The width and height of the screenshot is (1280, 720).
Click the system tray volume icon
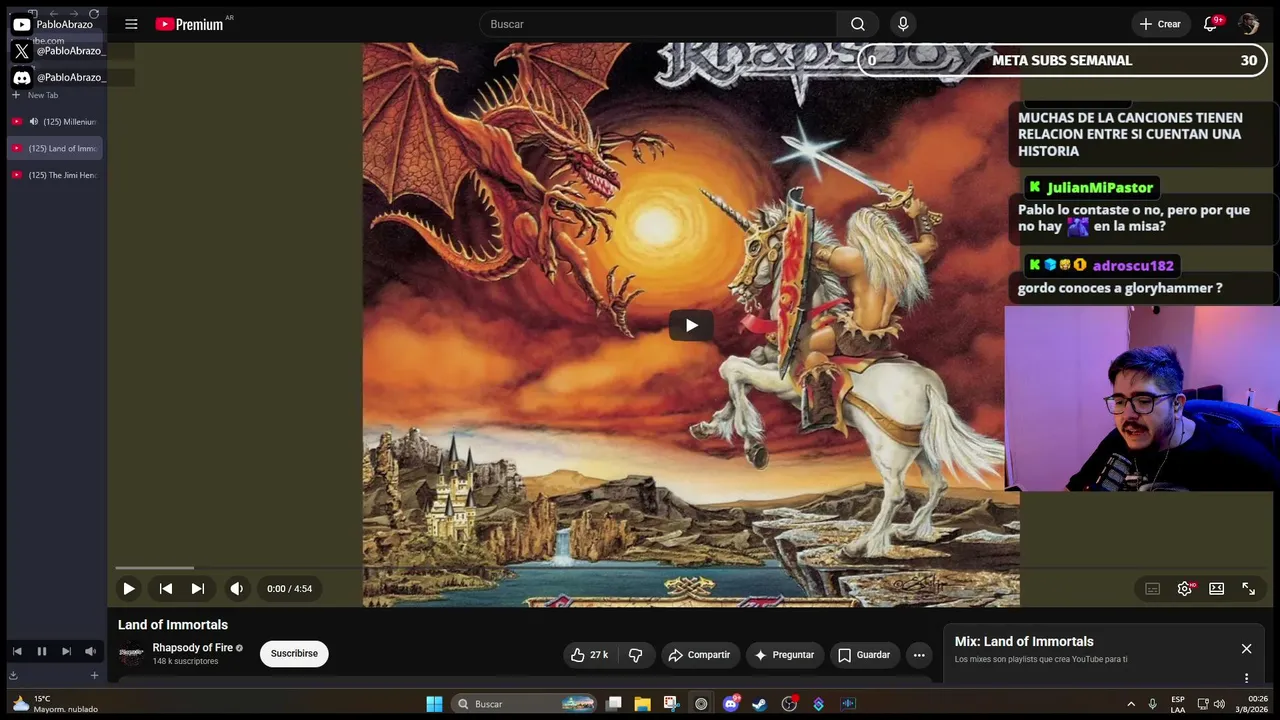pyautogui.click(x=1219, y=704)
